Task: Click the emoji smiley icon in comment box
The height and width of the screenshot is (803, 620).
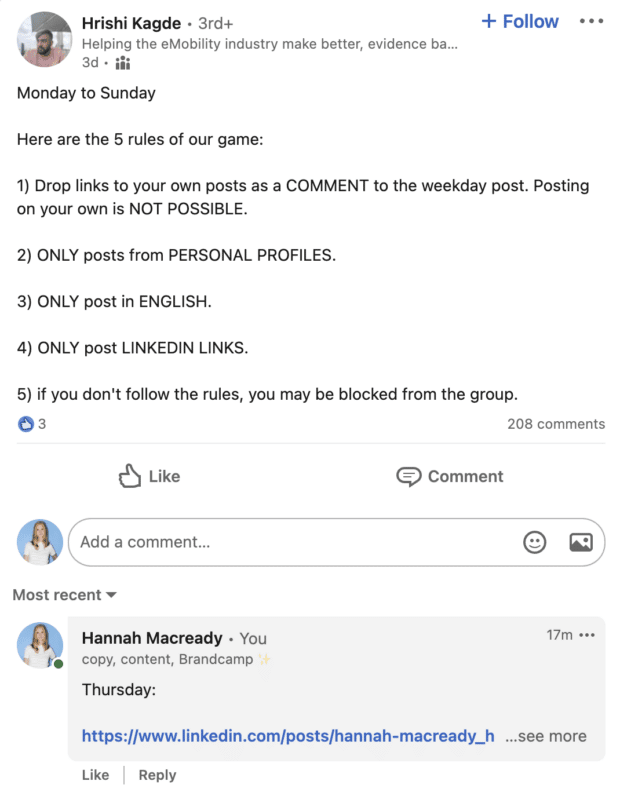Action: point(535,542)
